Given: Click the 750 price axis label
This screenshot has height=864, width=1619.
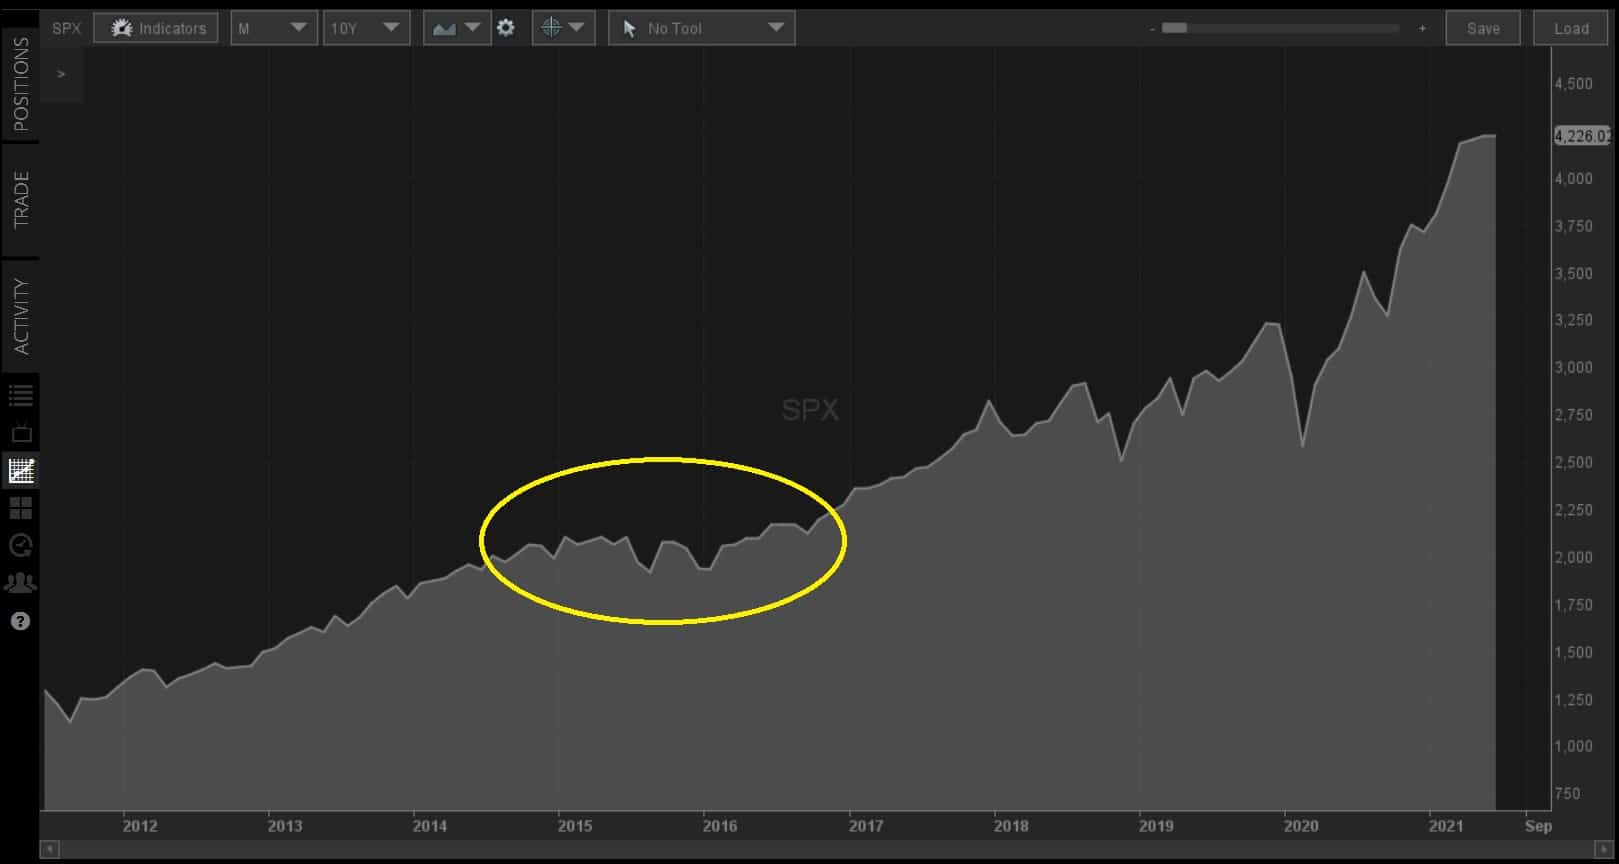Looking at the screenshot, I should pos(1569,794).
